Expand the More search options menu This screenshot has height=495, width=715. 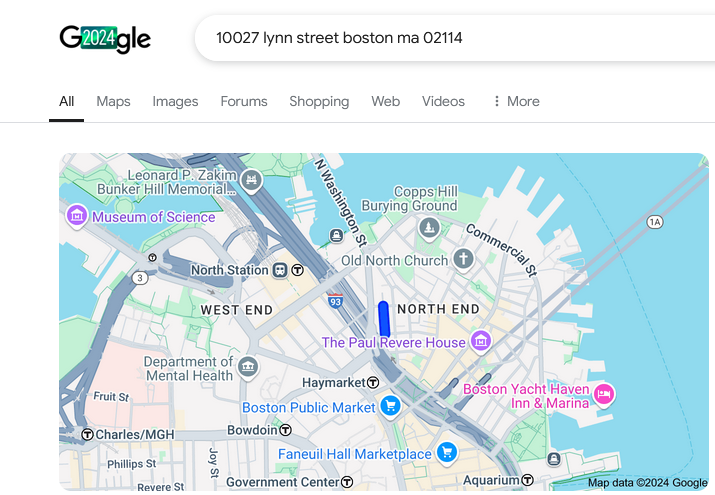[516, 101]
